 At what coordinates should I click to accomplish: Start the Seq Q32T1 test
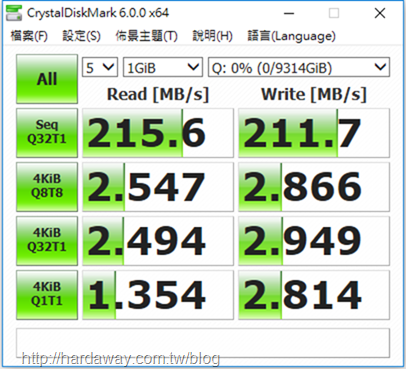pyautogui.click(x=47, y=133)
